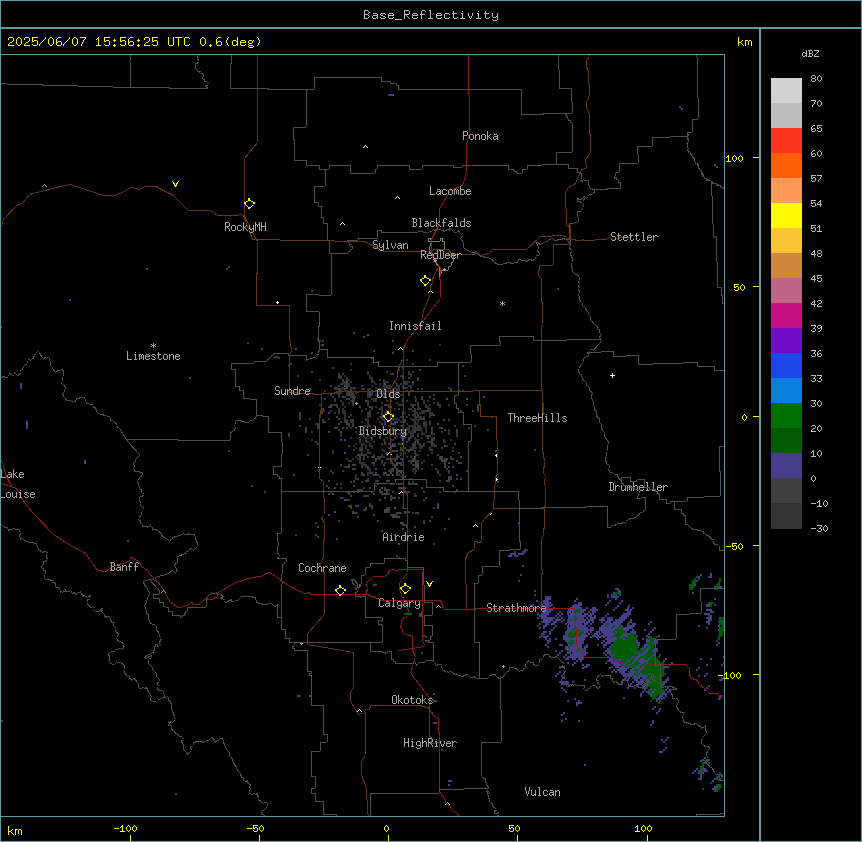
Task: Click the RedDeer city label
Action: [x=440, y=255]
